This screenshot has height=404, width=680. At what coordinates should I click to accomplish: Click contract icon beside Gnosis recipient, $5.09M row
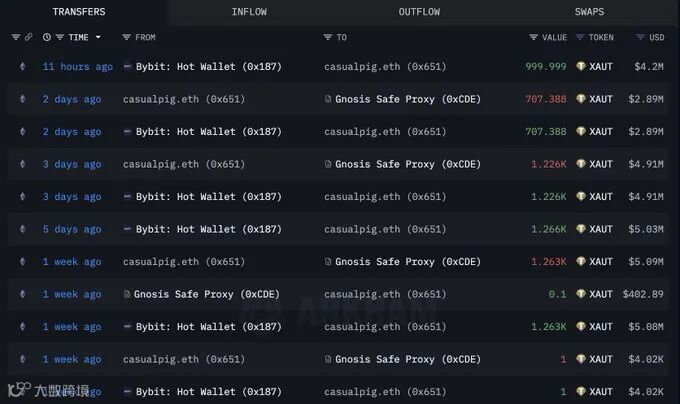click(x=328, y=262)
